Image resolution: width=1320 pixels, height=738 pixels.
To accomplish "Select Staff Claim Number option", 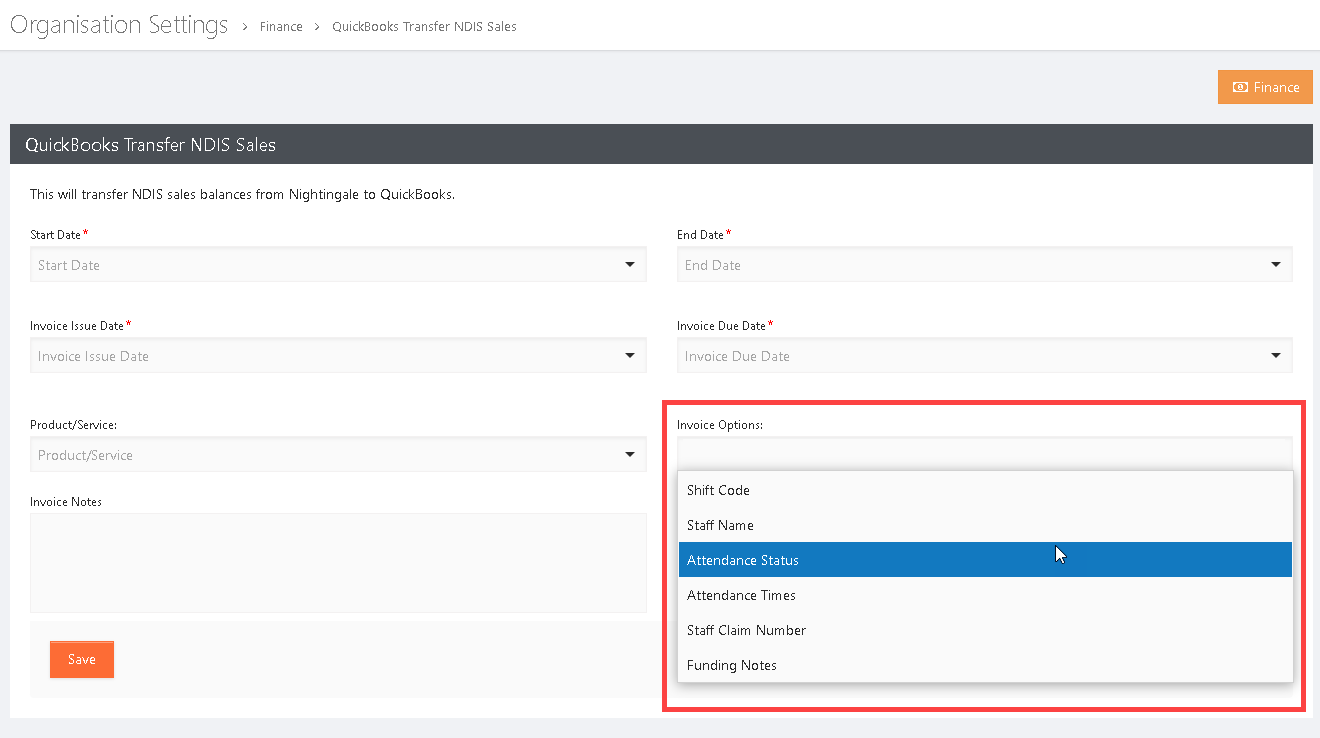I will 985,630.
